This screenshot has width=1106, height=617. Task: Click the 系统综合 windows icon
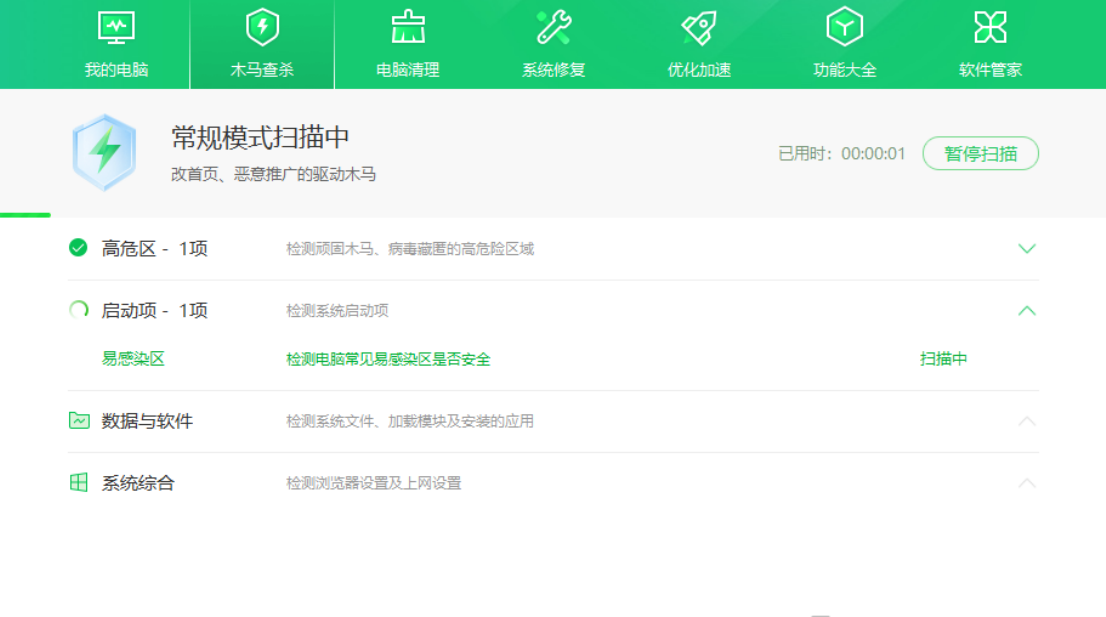[x=79, y=483]
